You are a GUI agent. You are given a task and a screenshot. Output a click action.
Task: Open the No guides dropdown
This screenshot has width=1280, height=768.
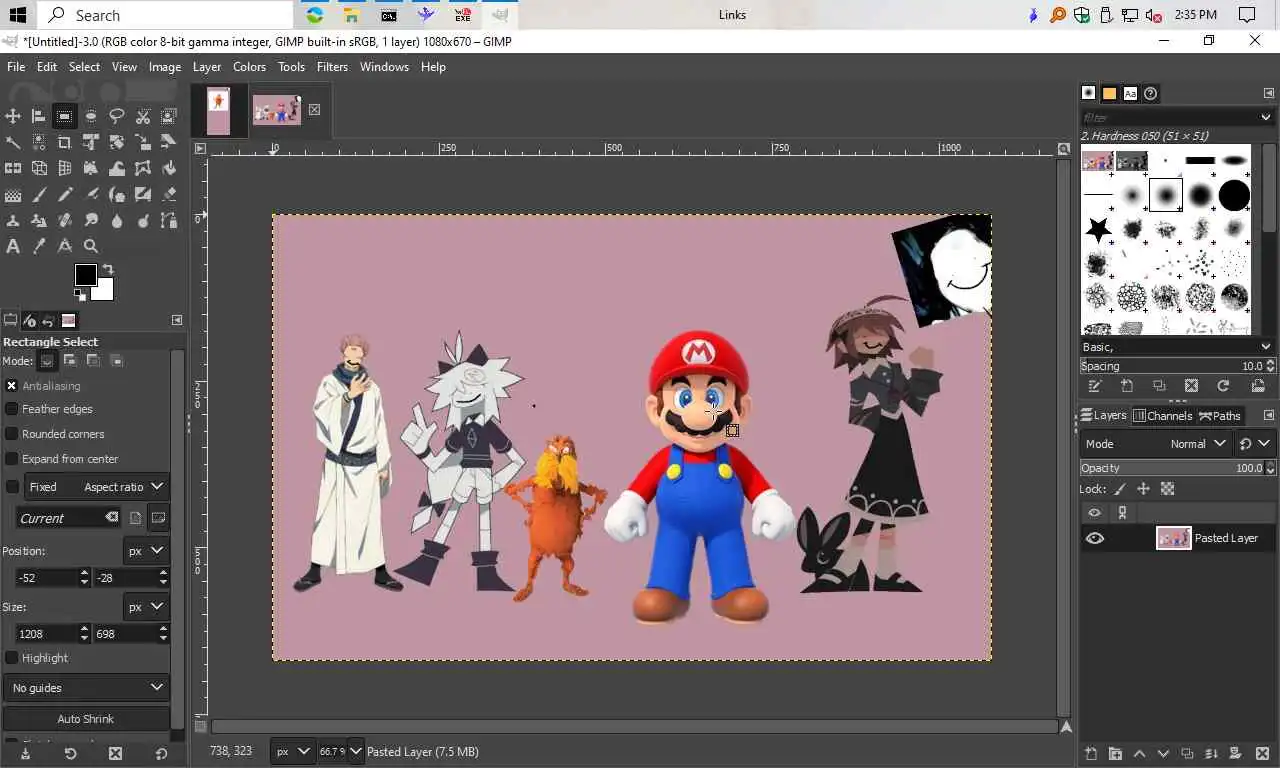tap(86, 688)
